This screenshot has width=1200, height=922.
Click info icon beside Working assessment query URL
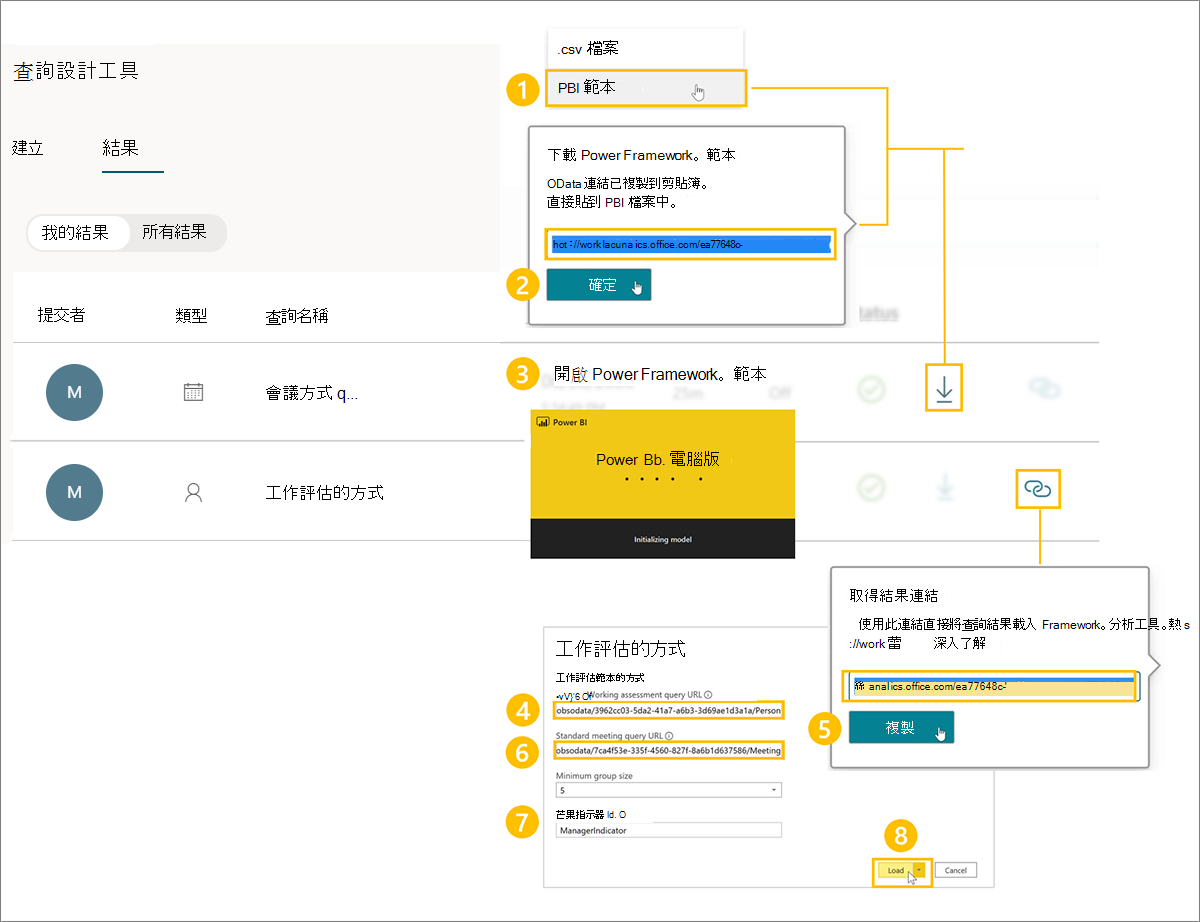[x=708, y=694]
